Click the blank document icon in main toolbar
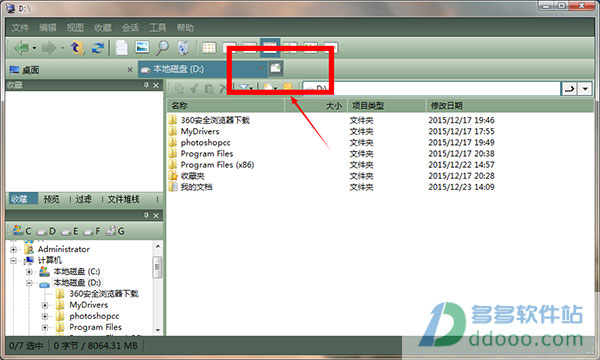This screenshot has height=360, width=600. pos(122,48)
